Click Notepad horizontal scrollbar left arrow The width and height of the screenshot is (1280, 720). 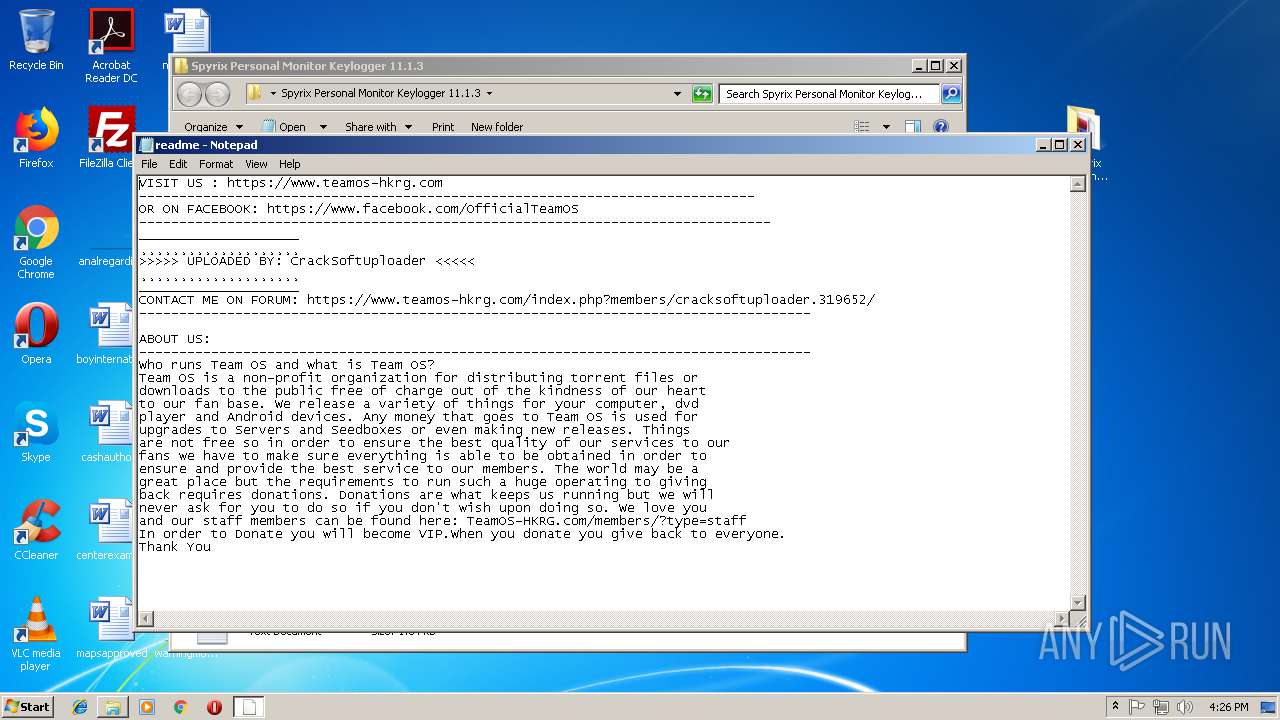pos(146,618)
